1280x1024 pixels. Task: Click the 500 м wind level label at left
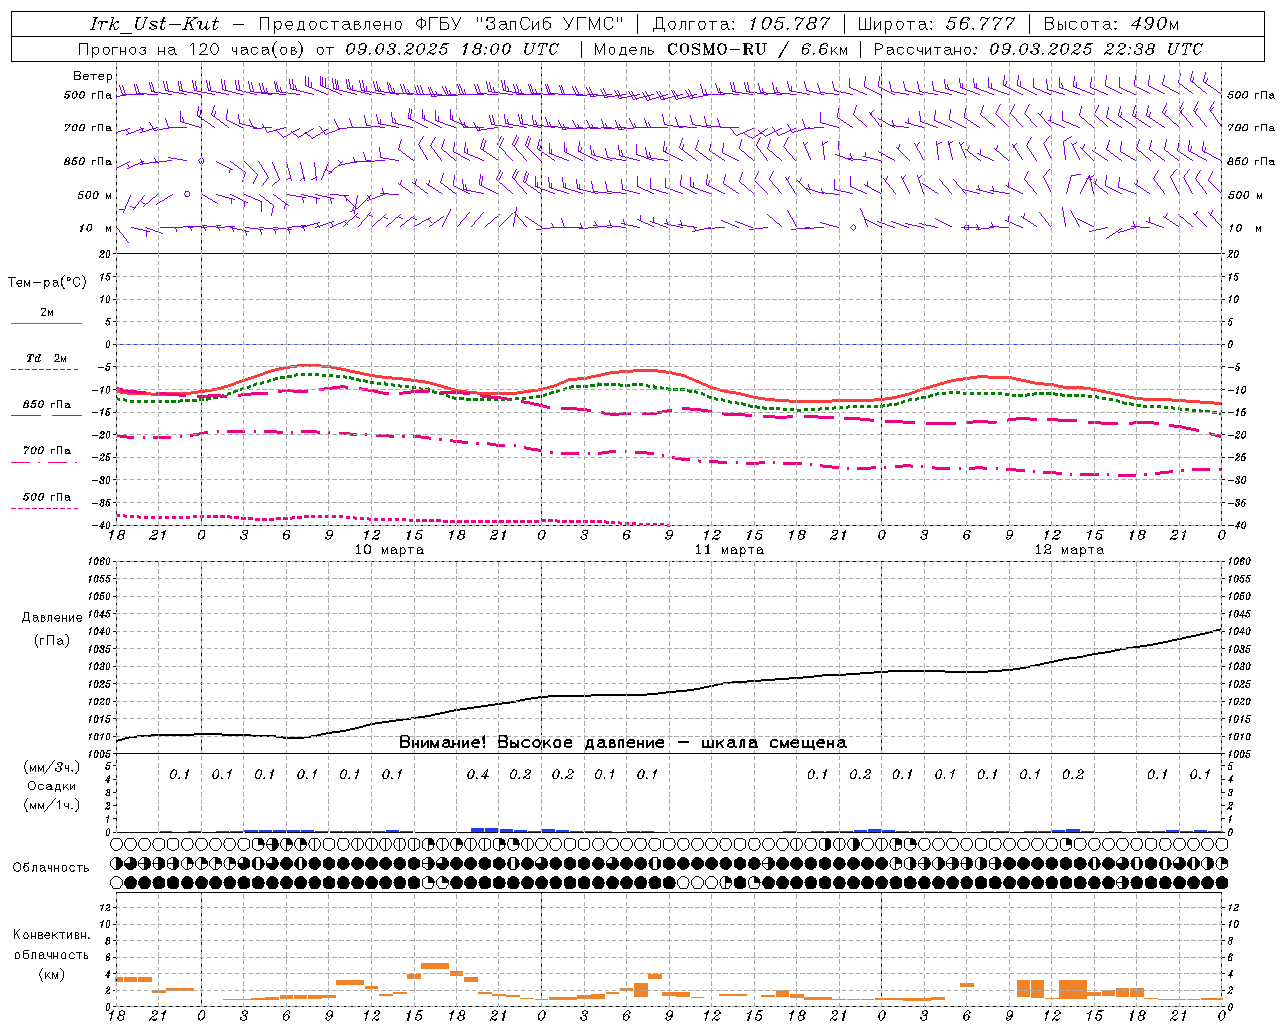[95, 195]
